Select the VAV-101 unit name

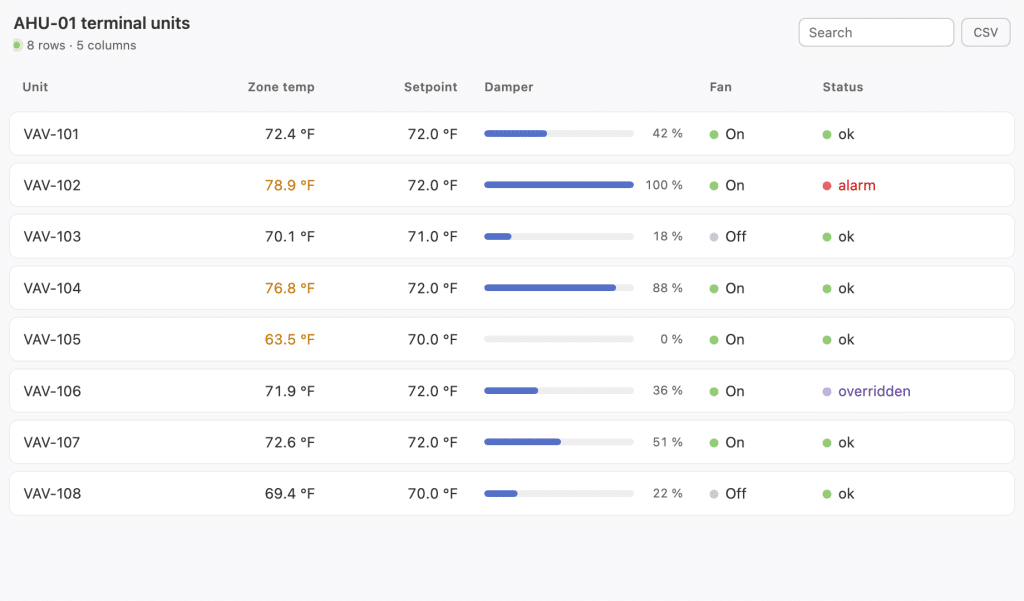click(52, 134)
